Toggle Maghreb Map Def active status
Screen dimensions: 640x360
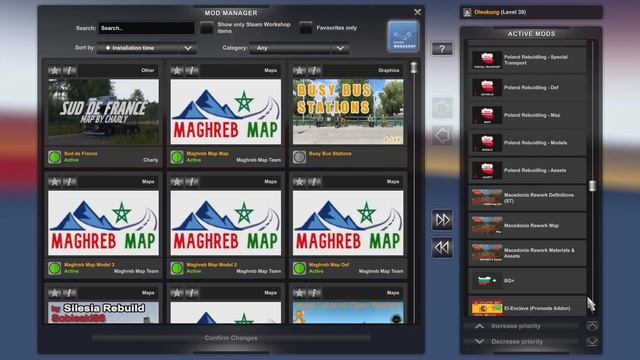(300, 268)
